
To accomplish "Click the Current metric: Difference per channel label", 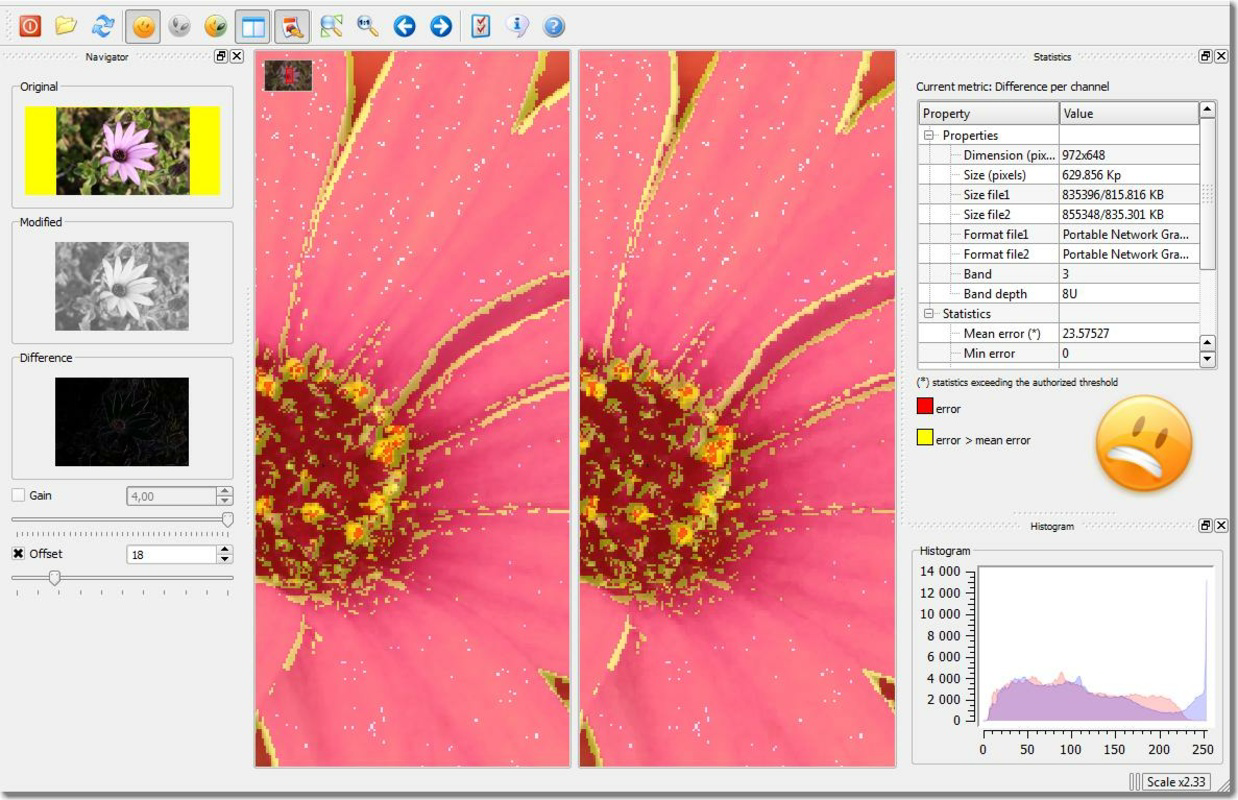I will 1012,87.
